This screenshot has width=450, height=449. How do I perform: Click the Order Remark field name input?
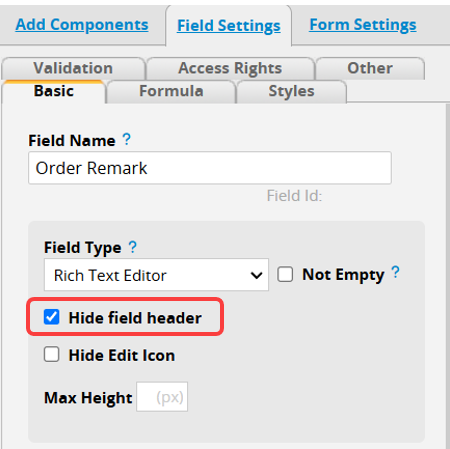210,168
